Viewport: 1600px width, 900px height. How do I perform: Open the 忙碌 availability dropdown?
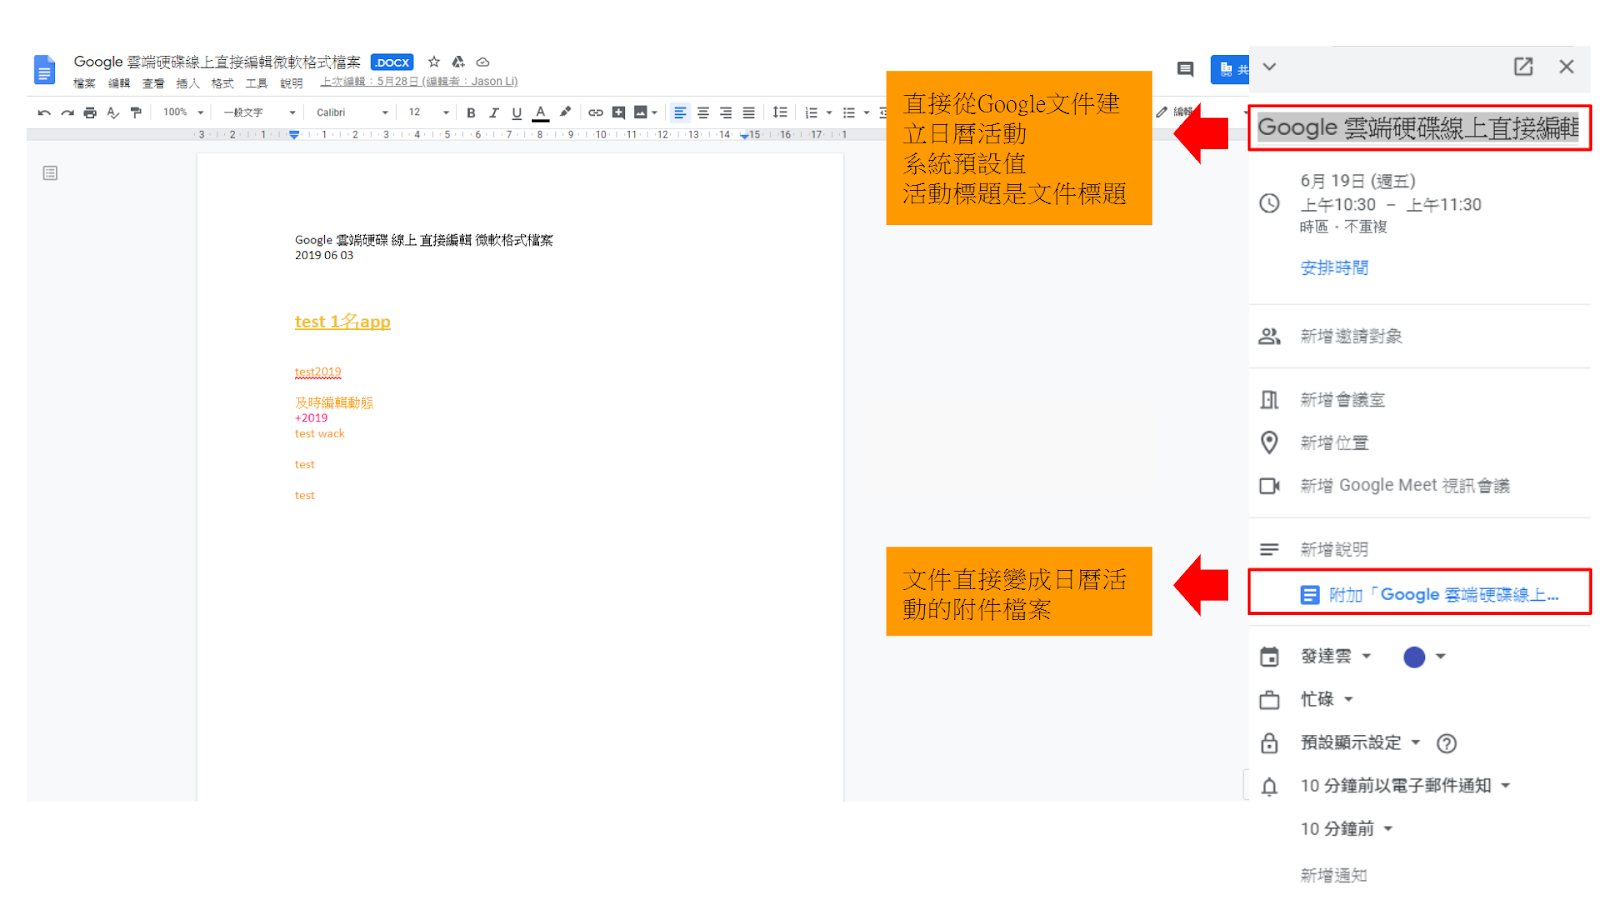(x=1327, y=699)
